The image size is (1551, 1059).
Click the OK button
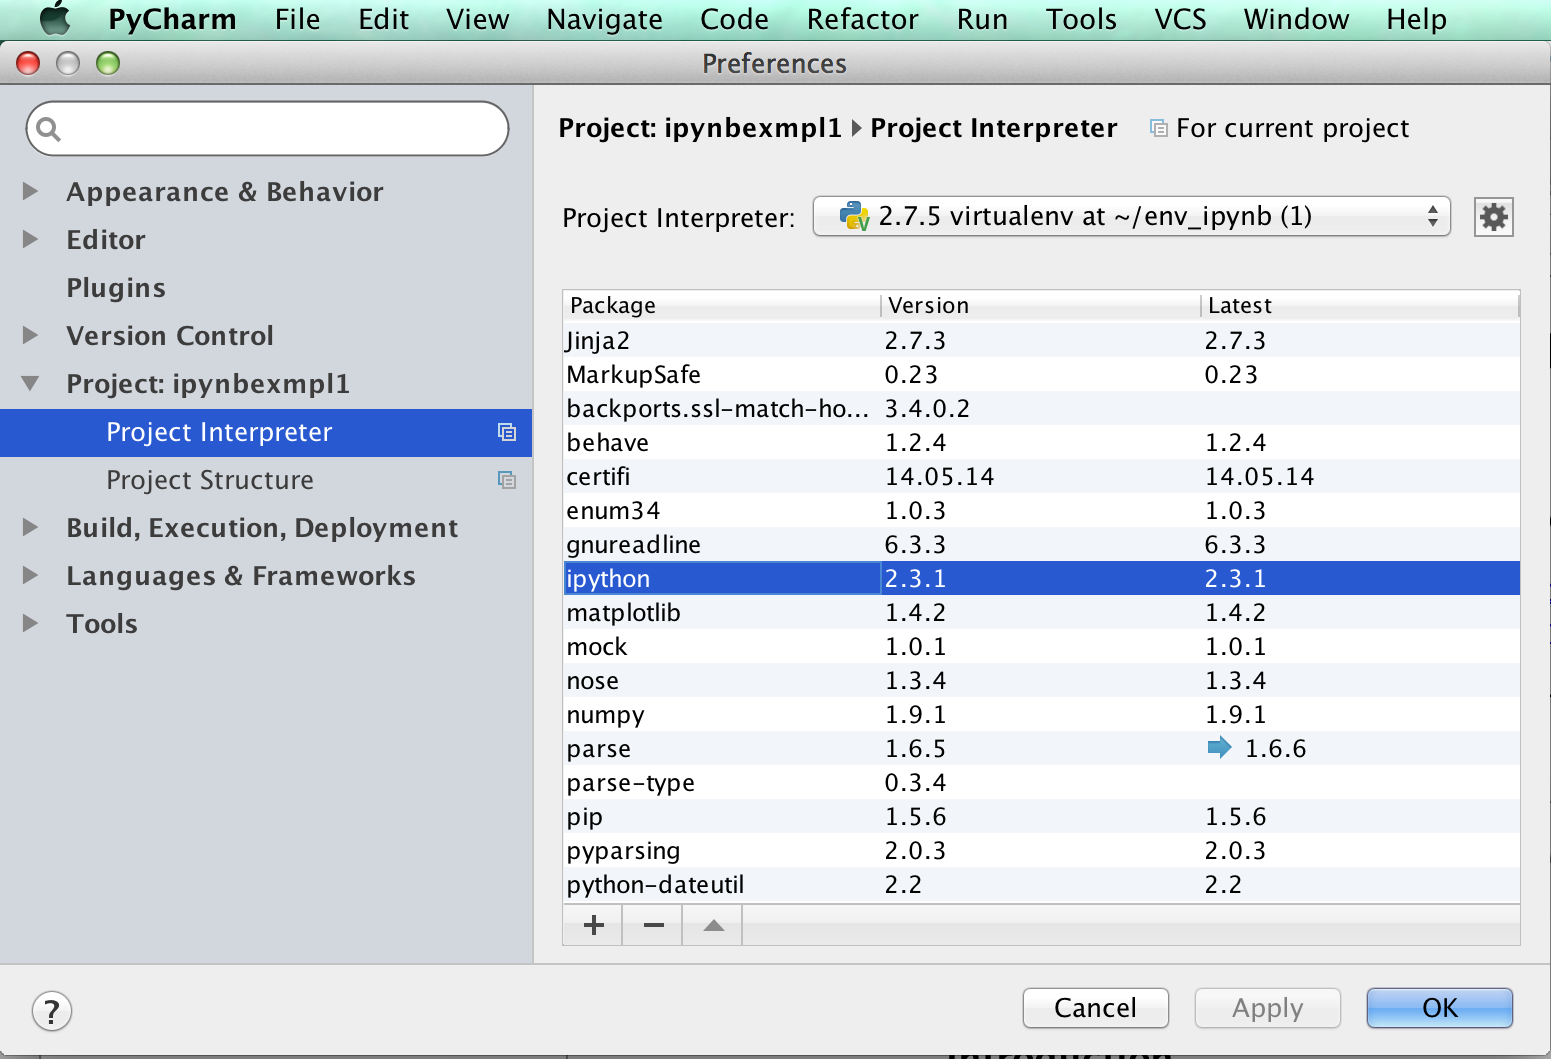[x=1439, y=1008]
